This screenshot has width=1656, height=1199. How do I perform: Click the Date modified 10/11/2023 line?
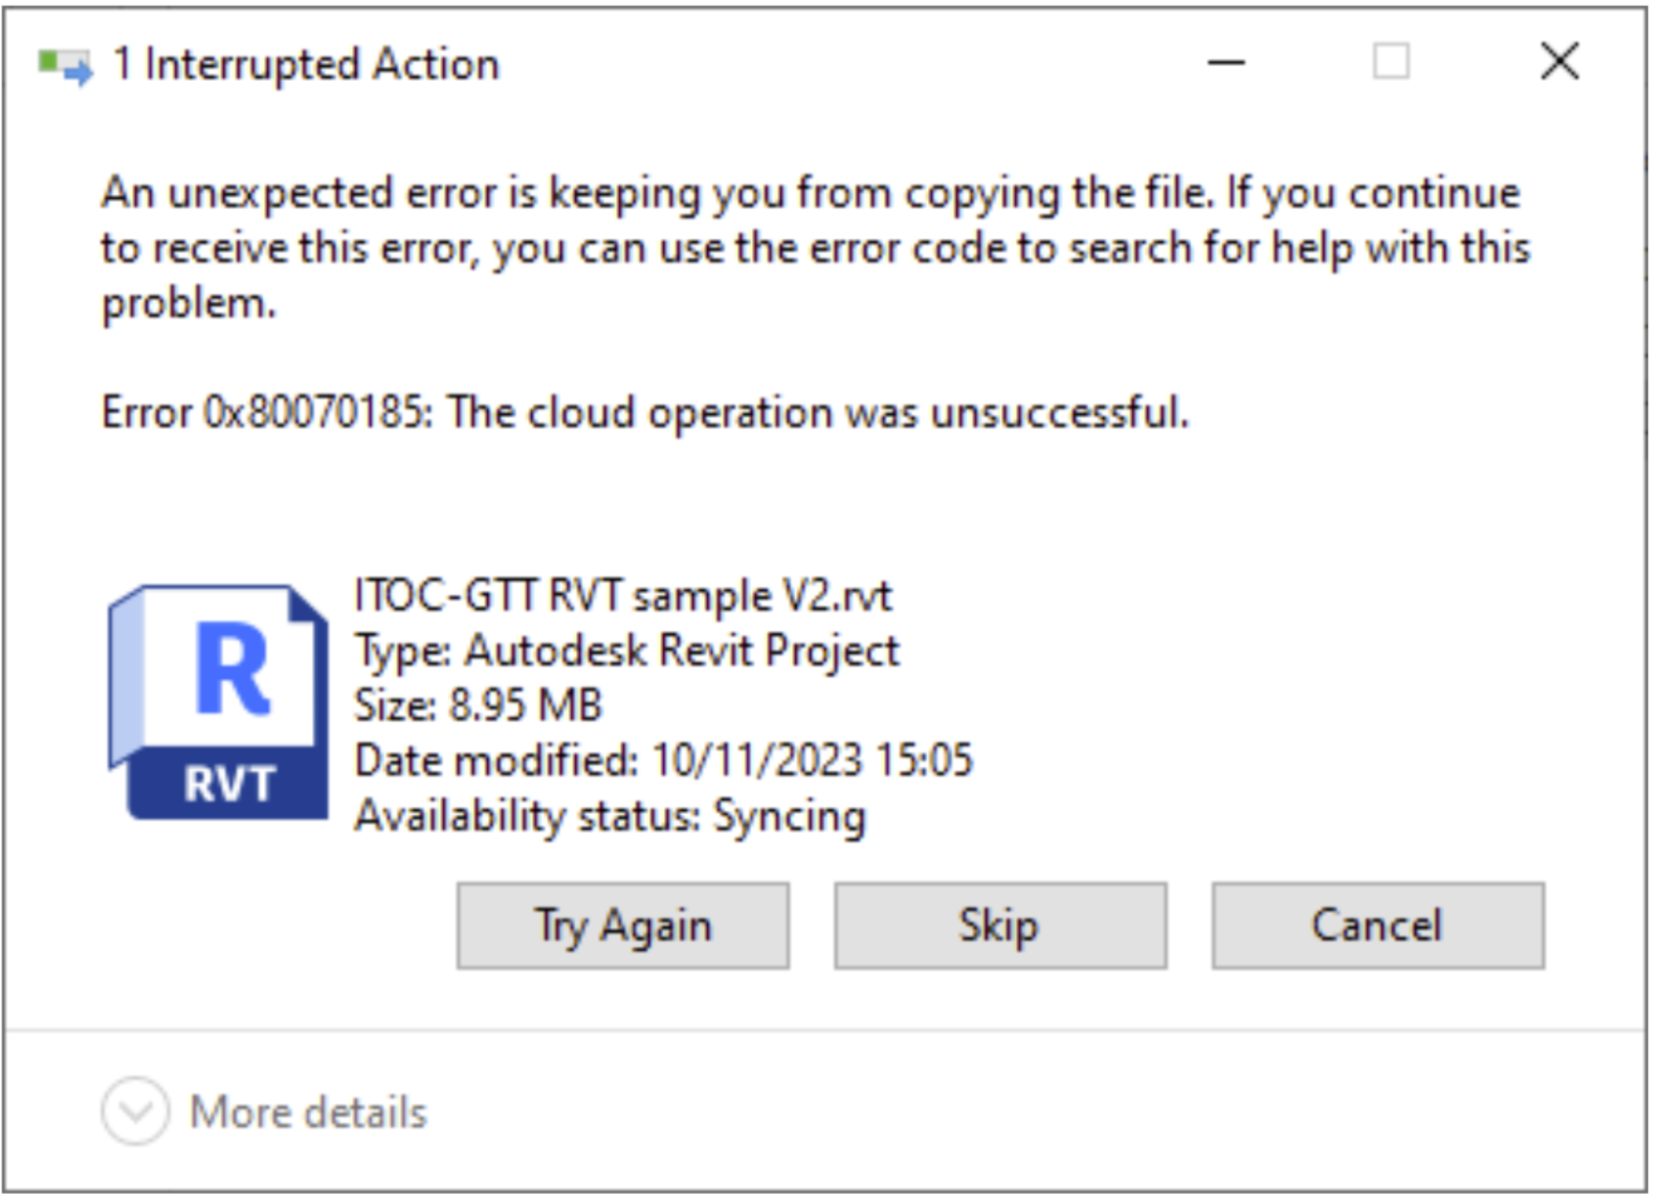click(663, 761)
